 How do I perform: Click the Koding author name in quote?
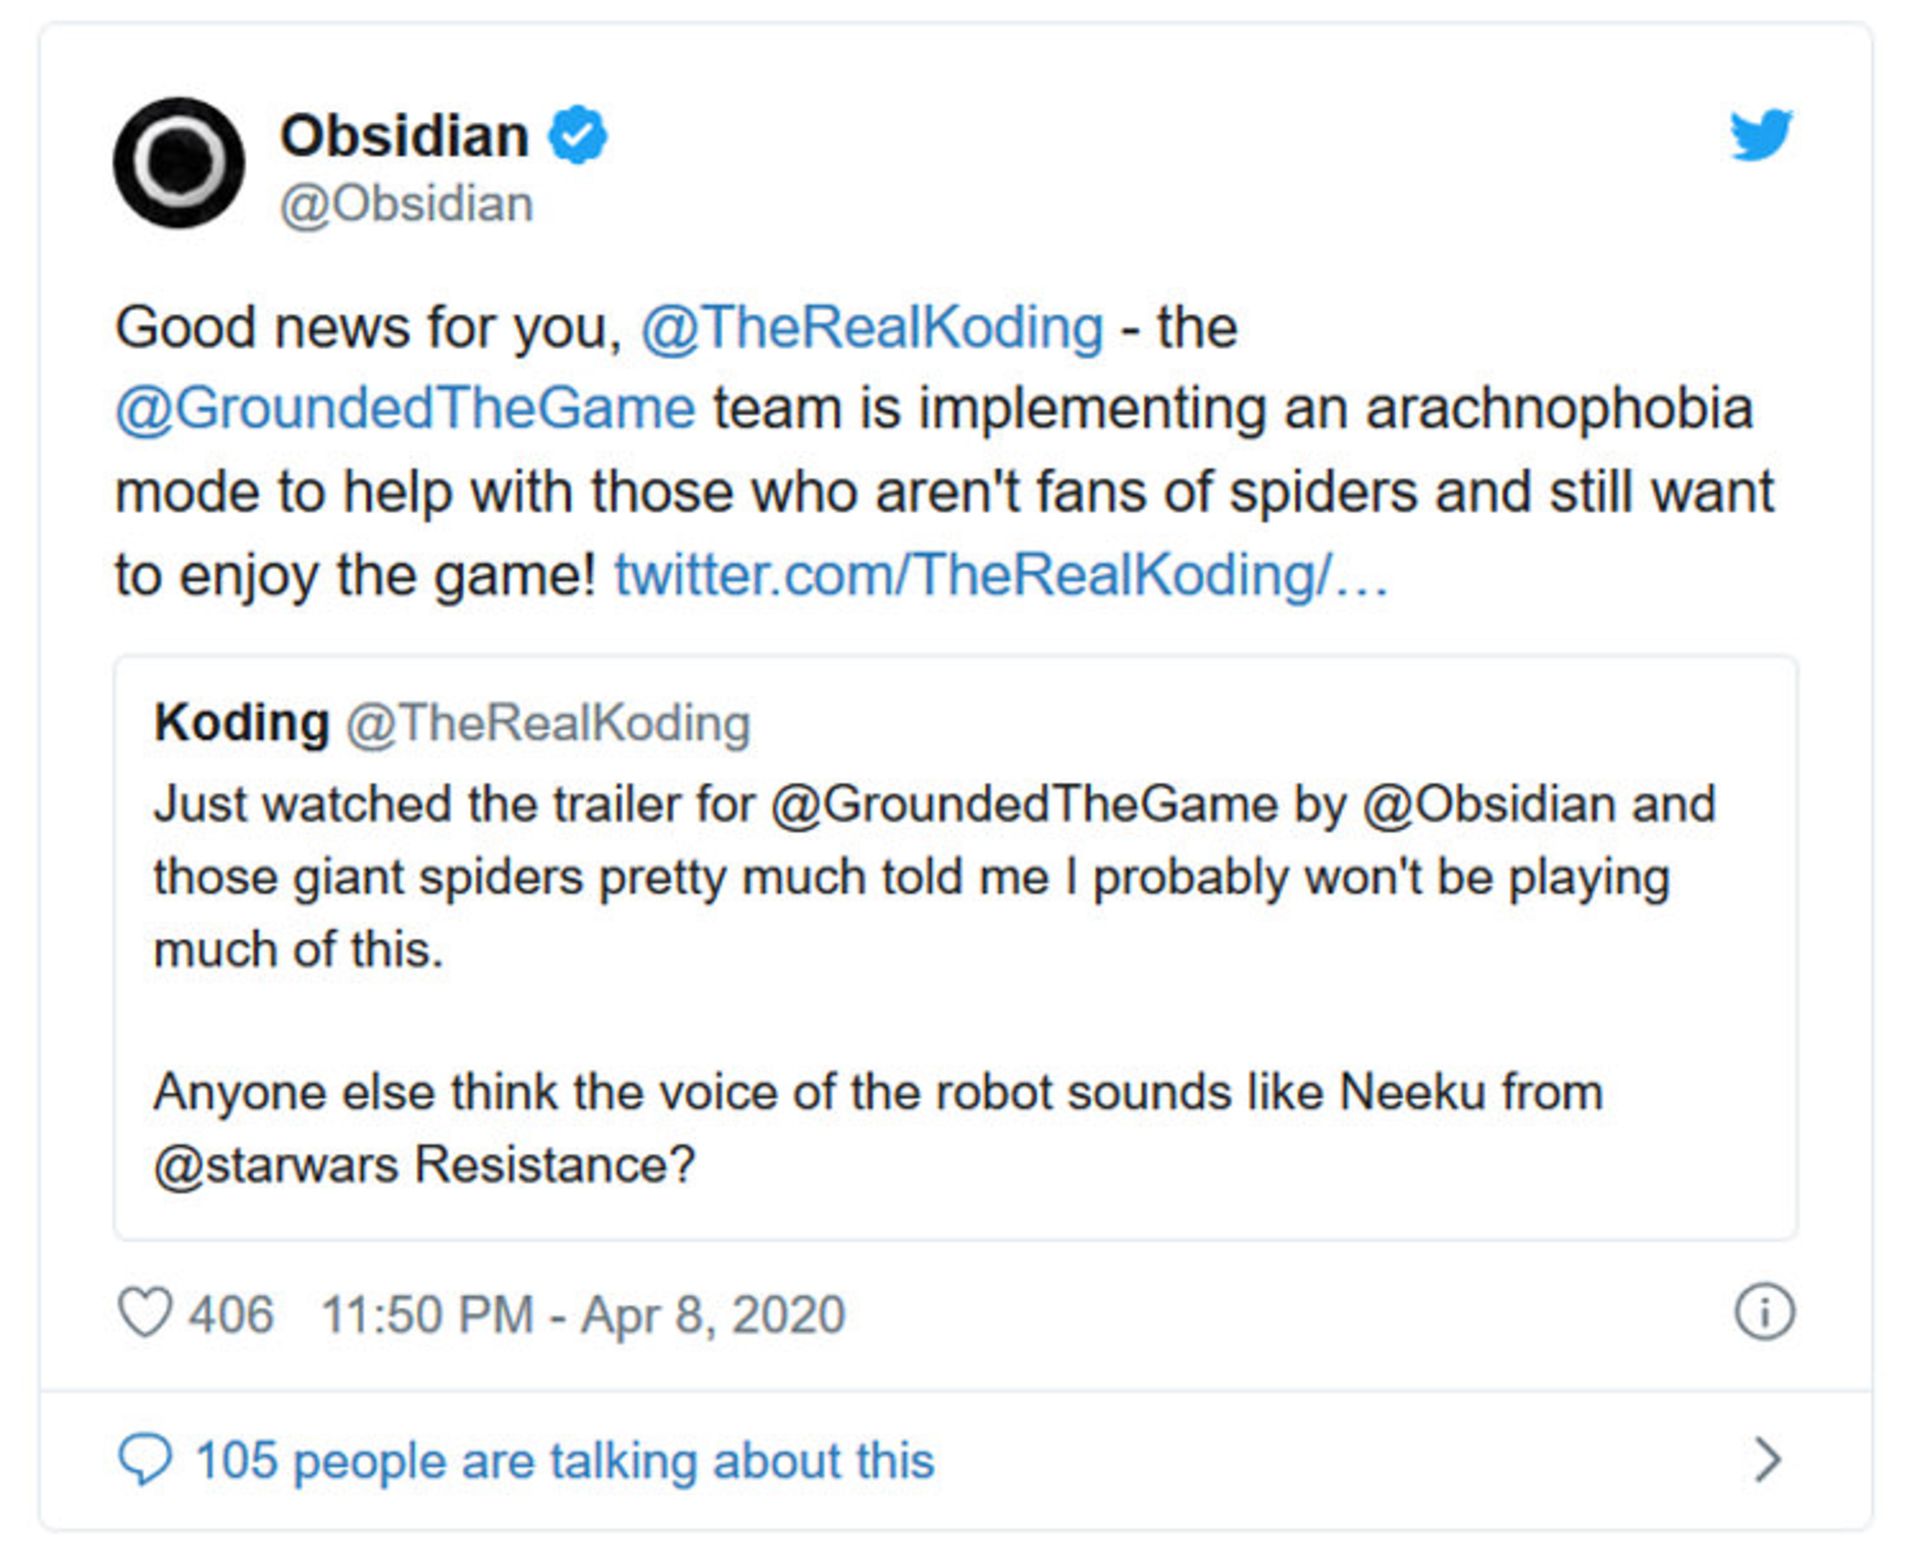click(241, 722)
